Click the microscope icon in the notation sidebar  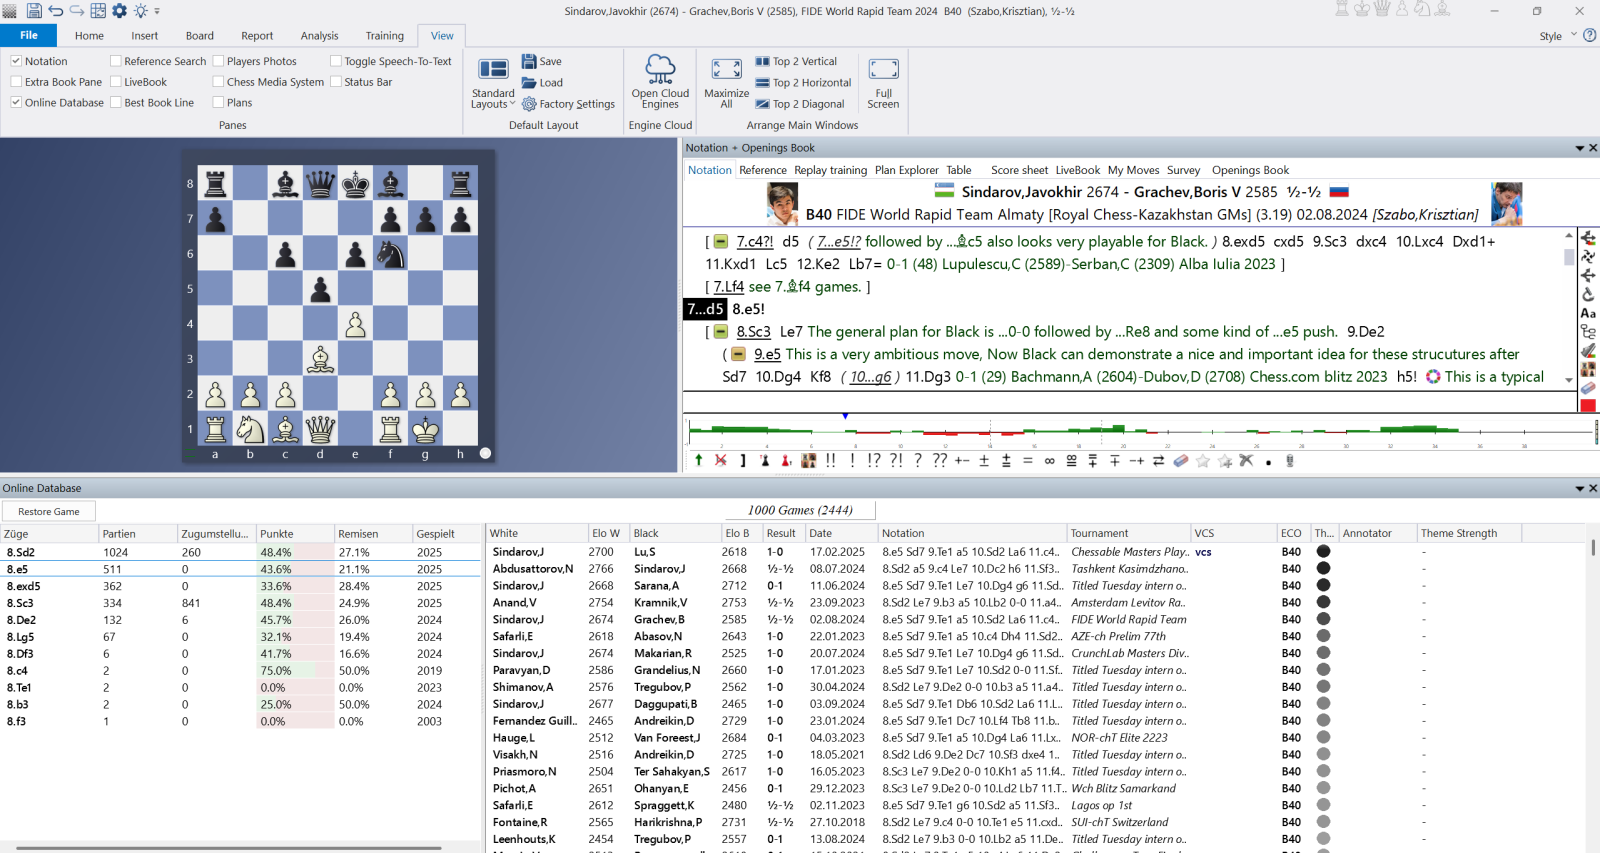(x=1588, y=295)
